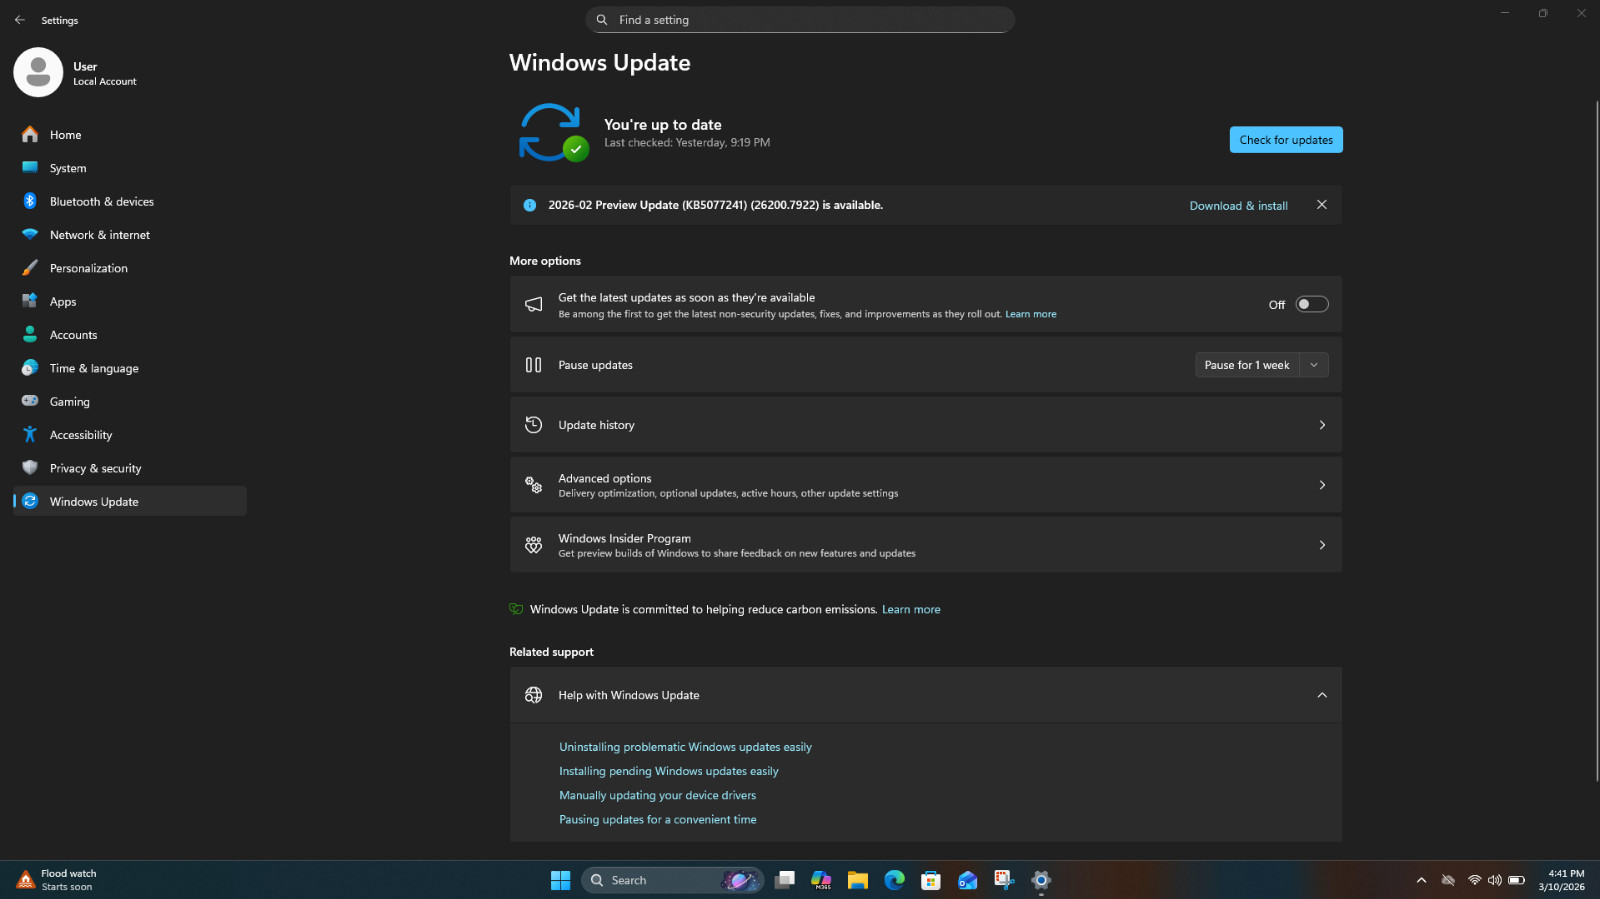
Task: Click the Privacy & security shield icon
Action: point(30,467)
